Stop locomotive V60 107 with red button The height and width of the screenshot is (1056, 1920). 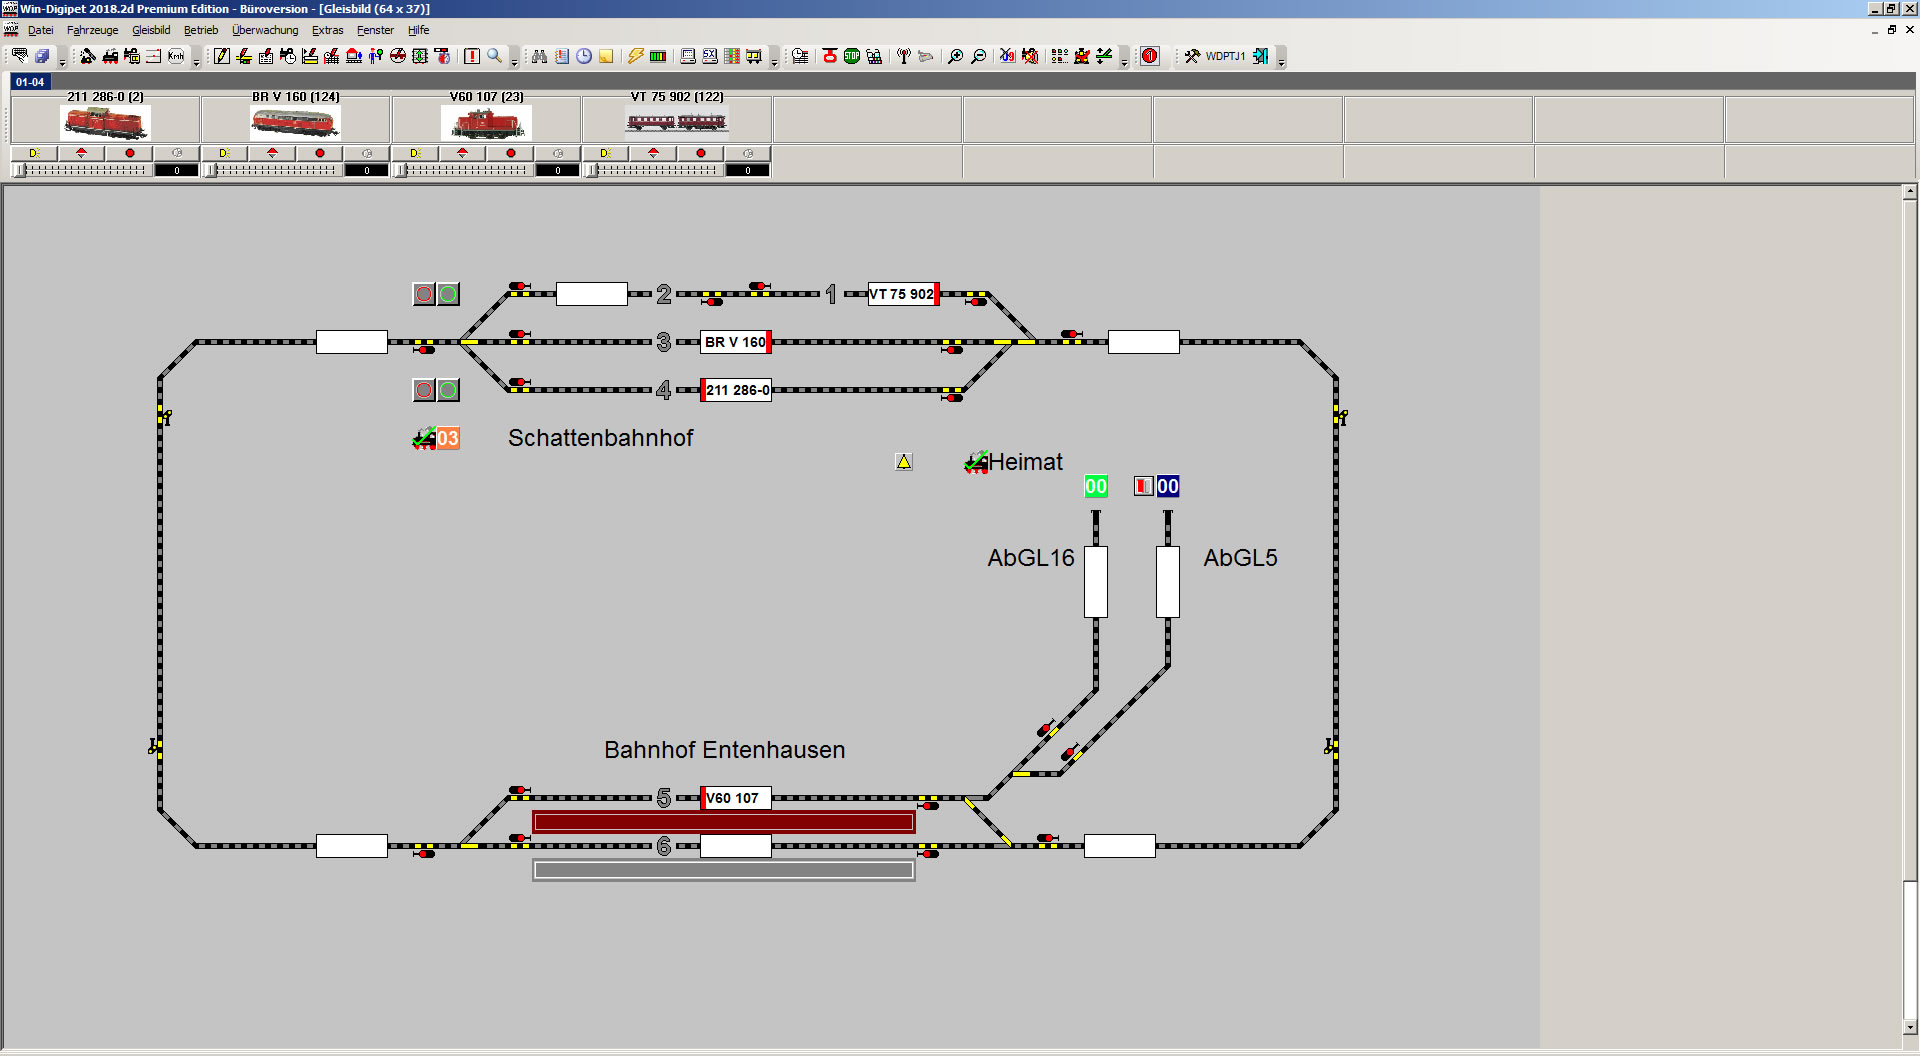(x=511, y=153)
